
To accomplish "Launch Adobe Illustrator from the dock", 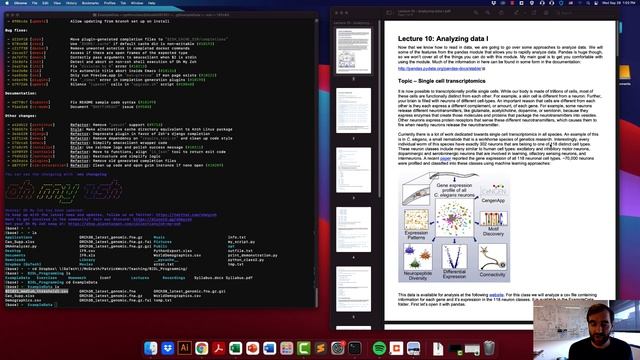I will point(184,348).
